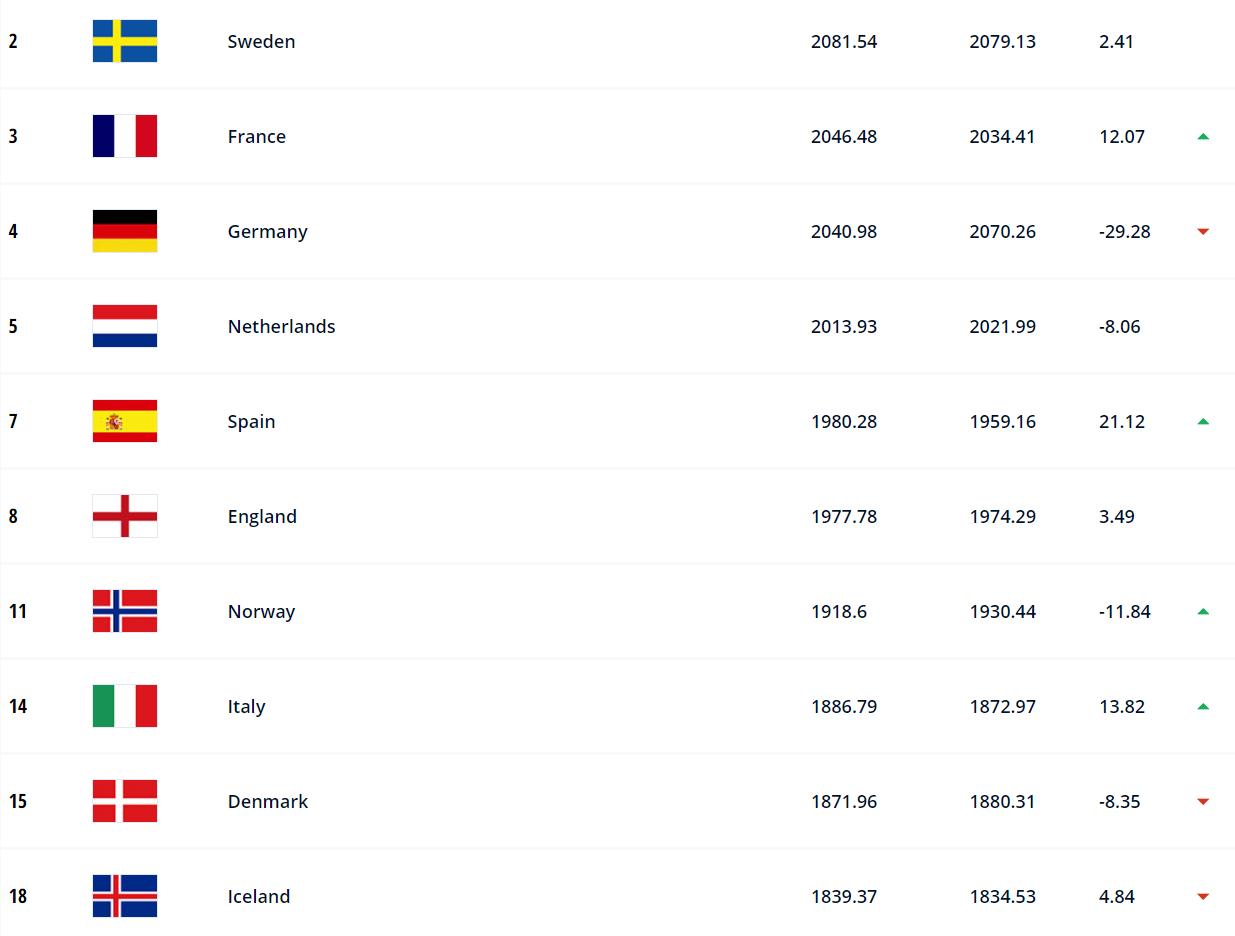Click the Denmark flag icon
Image resolution: width=1235 pixels, height=936 pixels.
(x=125, y=801)
